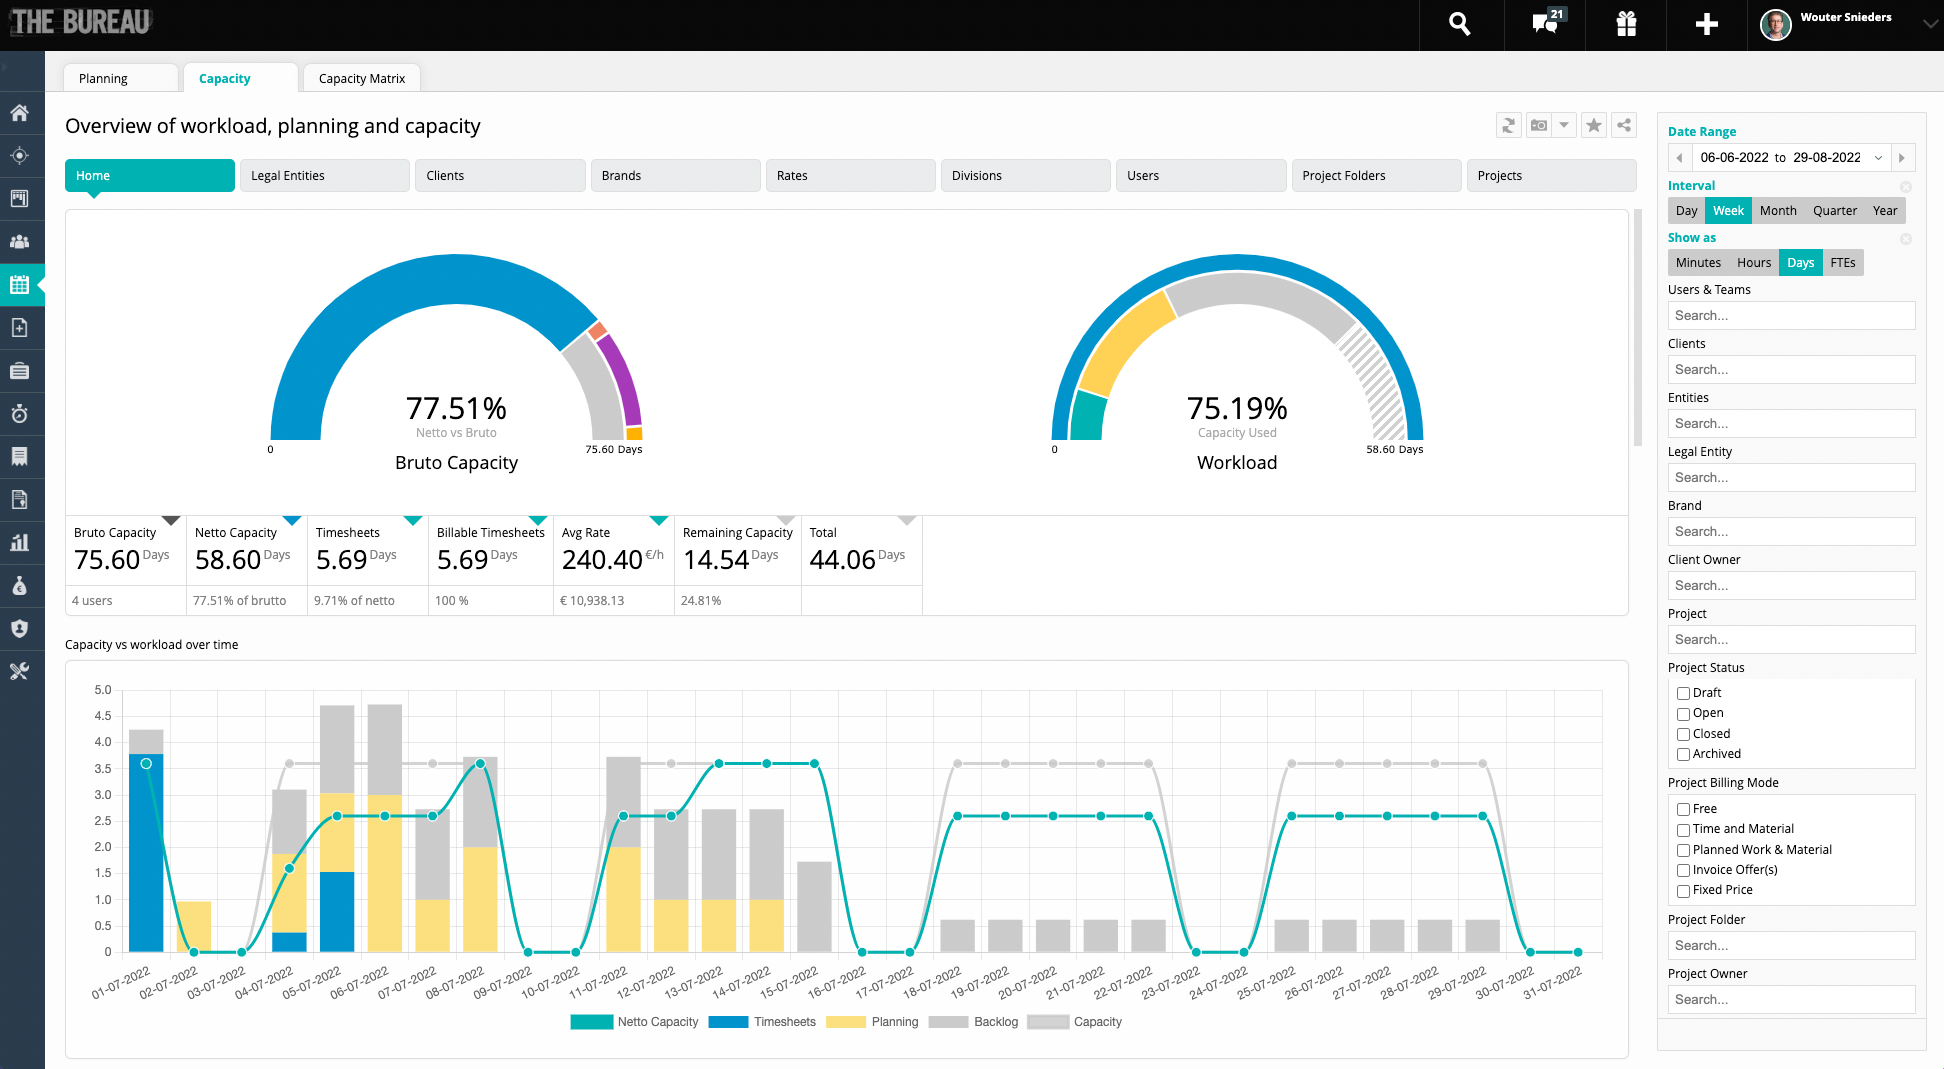
Task: Tick the Fixed Price billing mode checkbox
Action: [x=1683, y=891]
